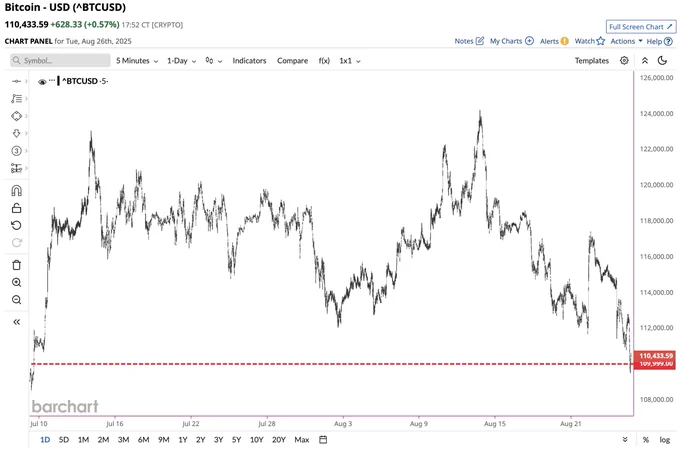Open the Actions dropdown

(626, 41)
